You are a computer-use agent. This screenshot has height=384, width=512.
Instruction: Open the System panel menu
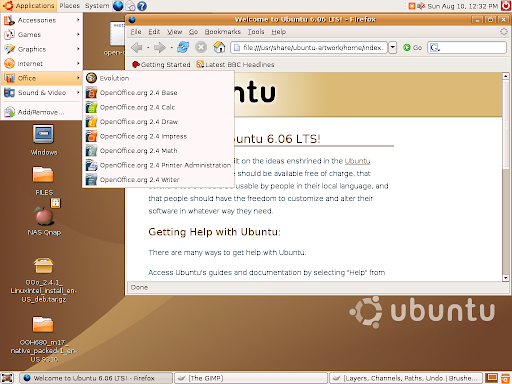(97, 6)
